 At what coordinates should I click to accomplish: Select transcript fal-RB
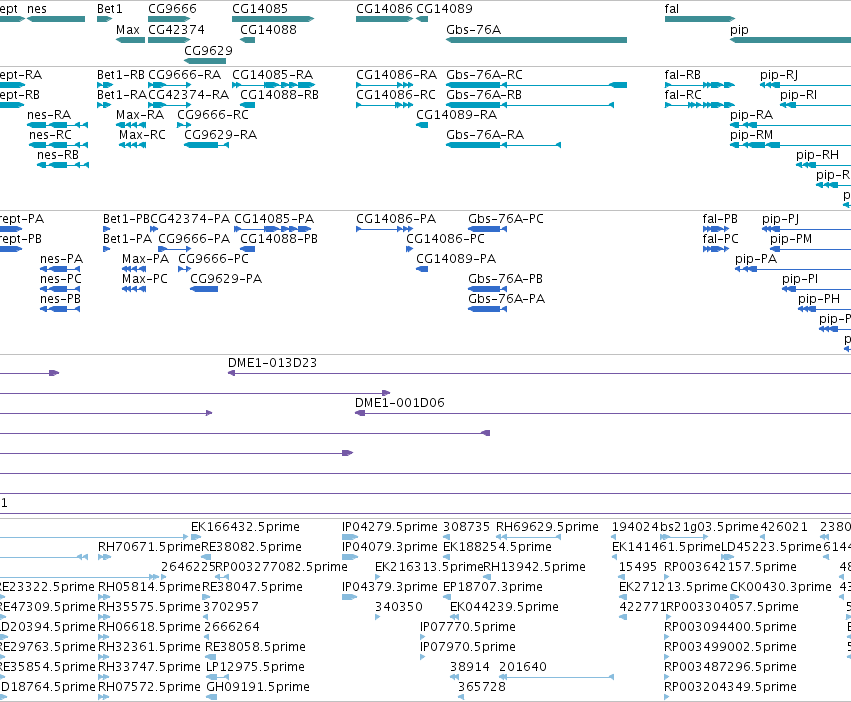click(682, 75)
